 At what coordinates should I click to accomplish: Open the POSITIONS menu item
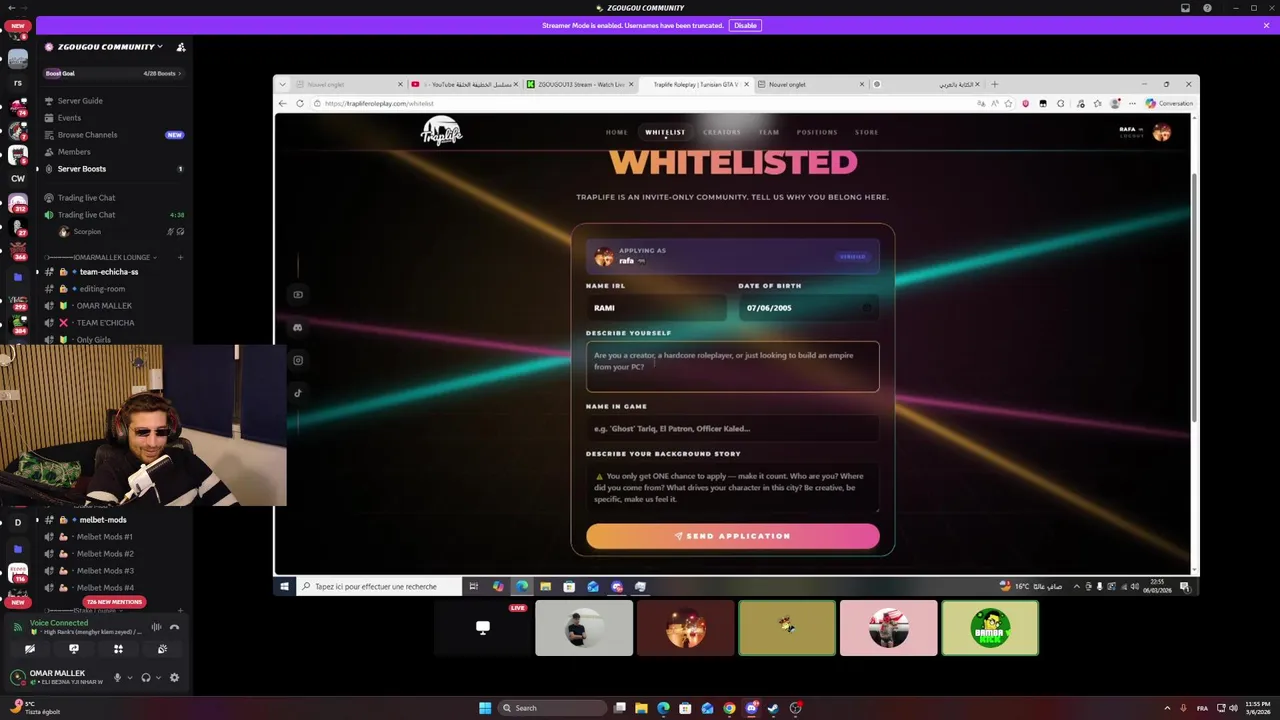pyautogui.click(x=817, y=132)
